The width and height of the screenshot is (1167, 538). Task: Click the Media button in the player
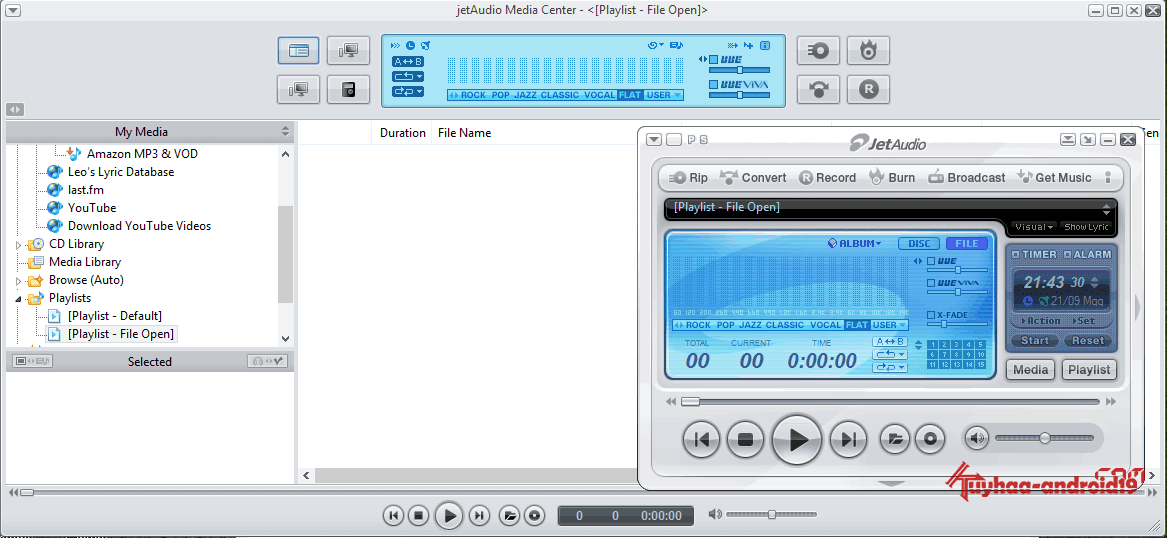[1031, 369]
